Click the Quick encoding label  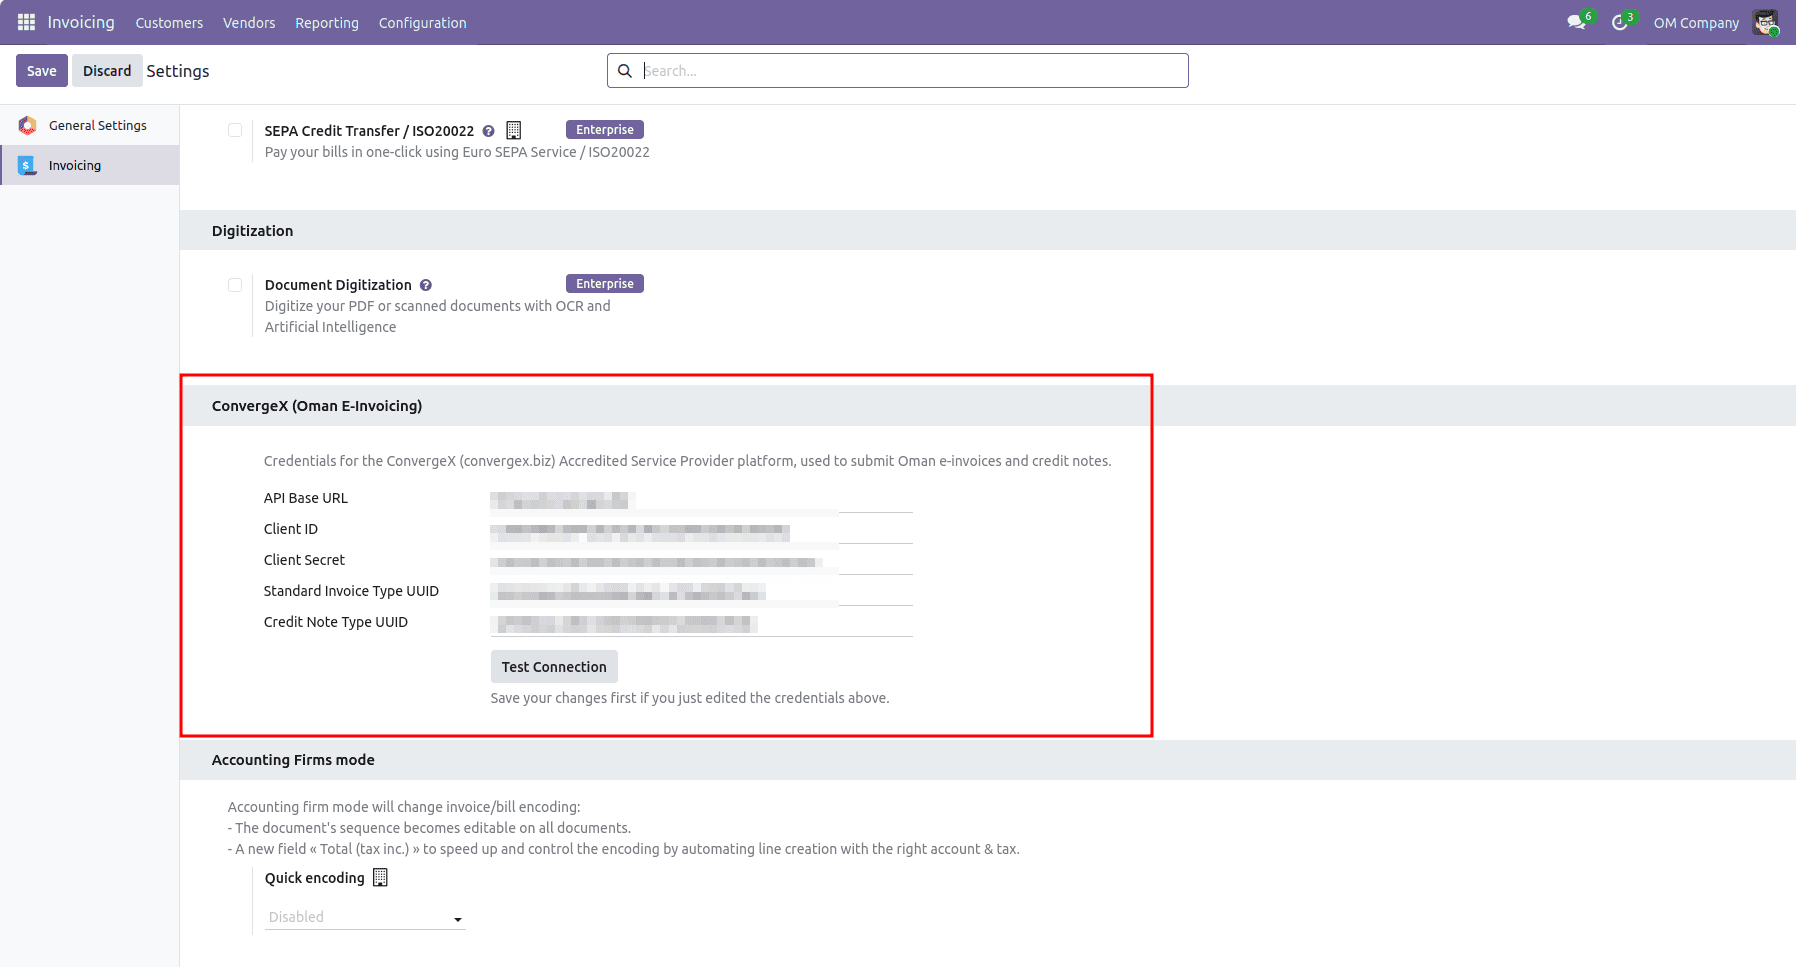pos(314,878)
